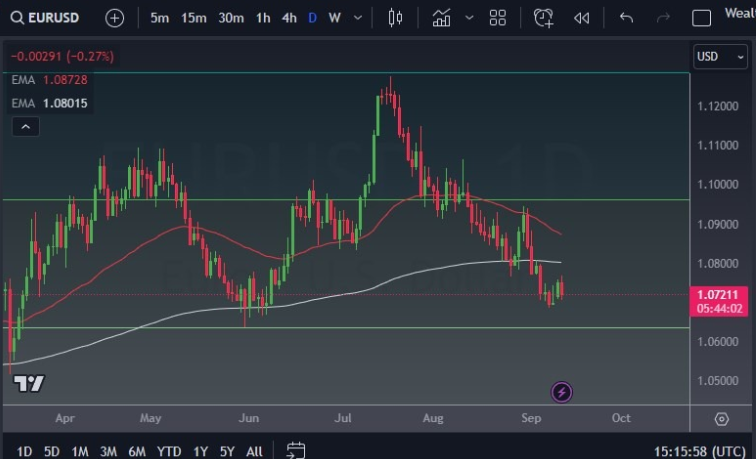This screenshot has height=459, width=756.
Task: Create an alert with the alarm clock icon
Action: (x=543, y=18)
